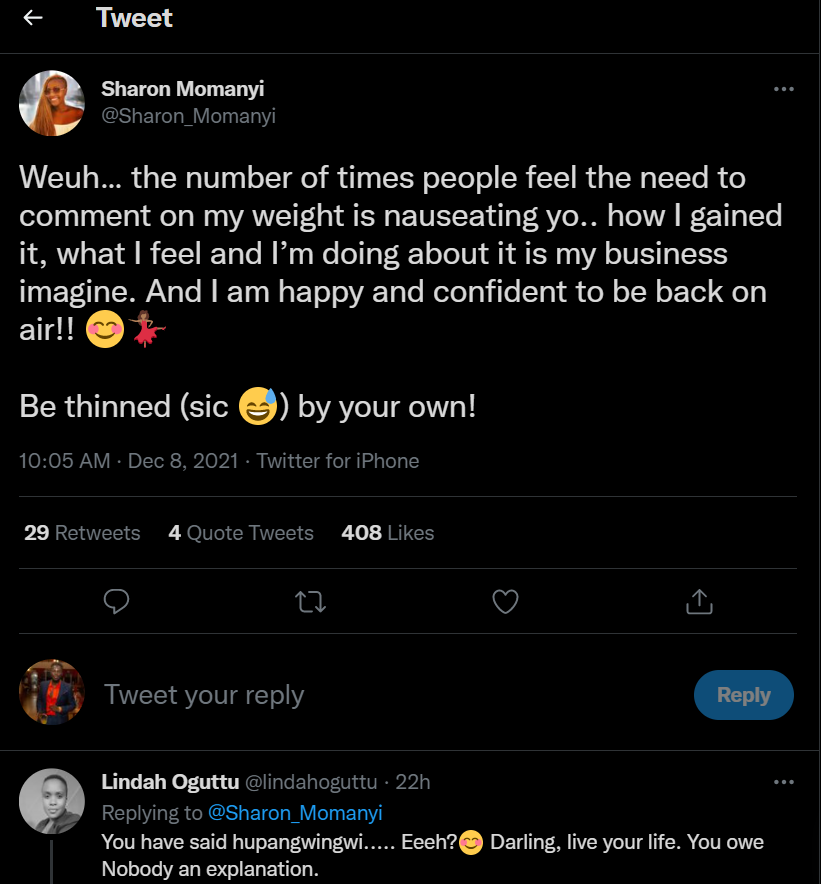Open the @Sharon_Momanyi mention in the reply

[295, 813]
